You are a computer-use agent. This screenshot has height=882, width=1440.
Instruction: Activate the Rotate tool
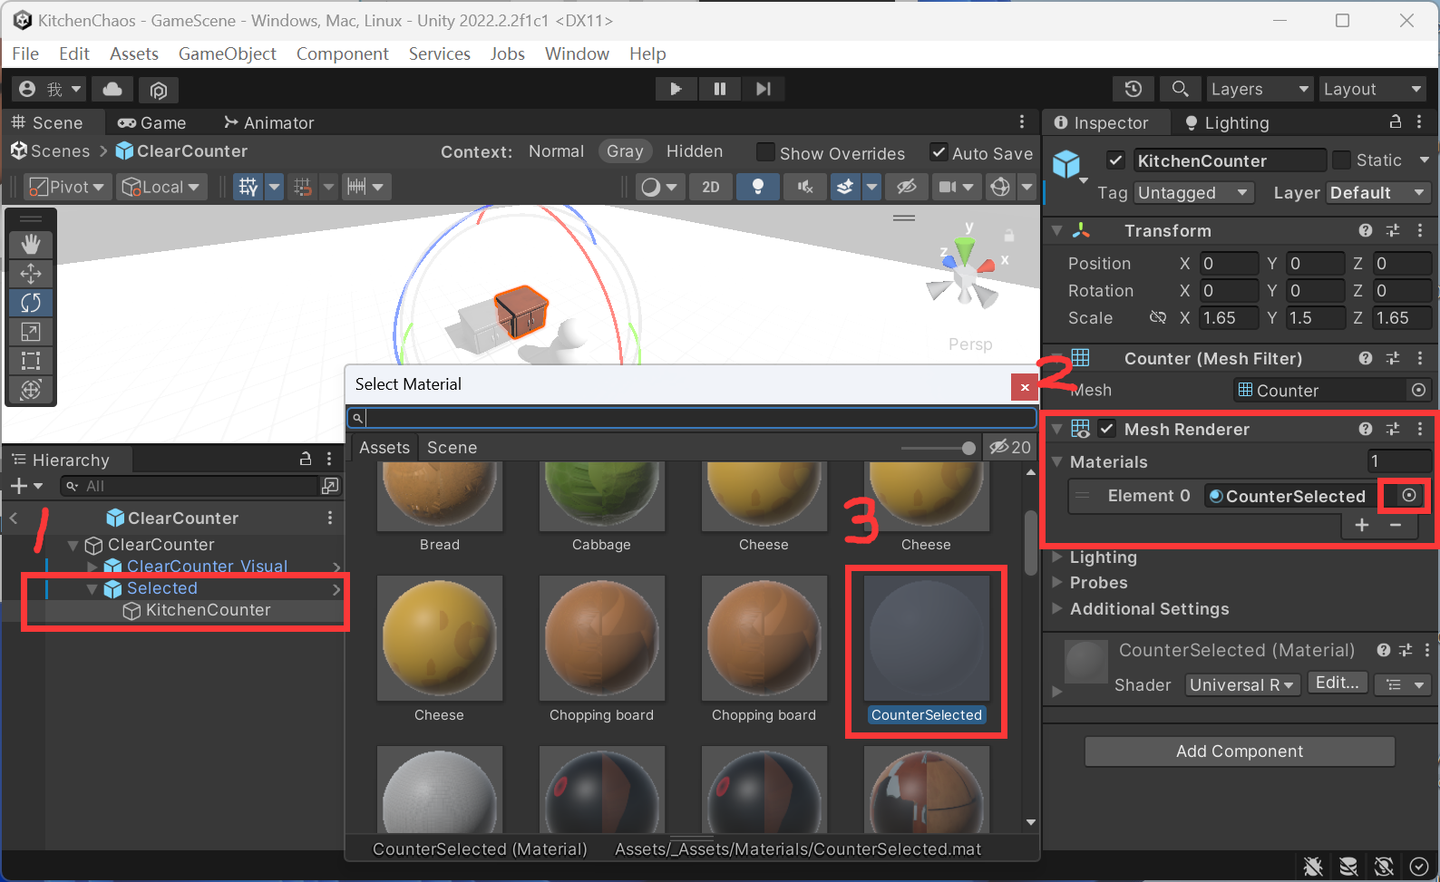[x=30, y=302]
